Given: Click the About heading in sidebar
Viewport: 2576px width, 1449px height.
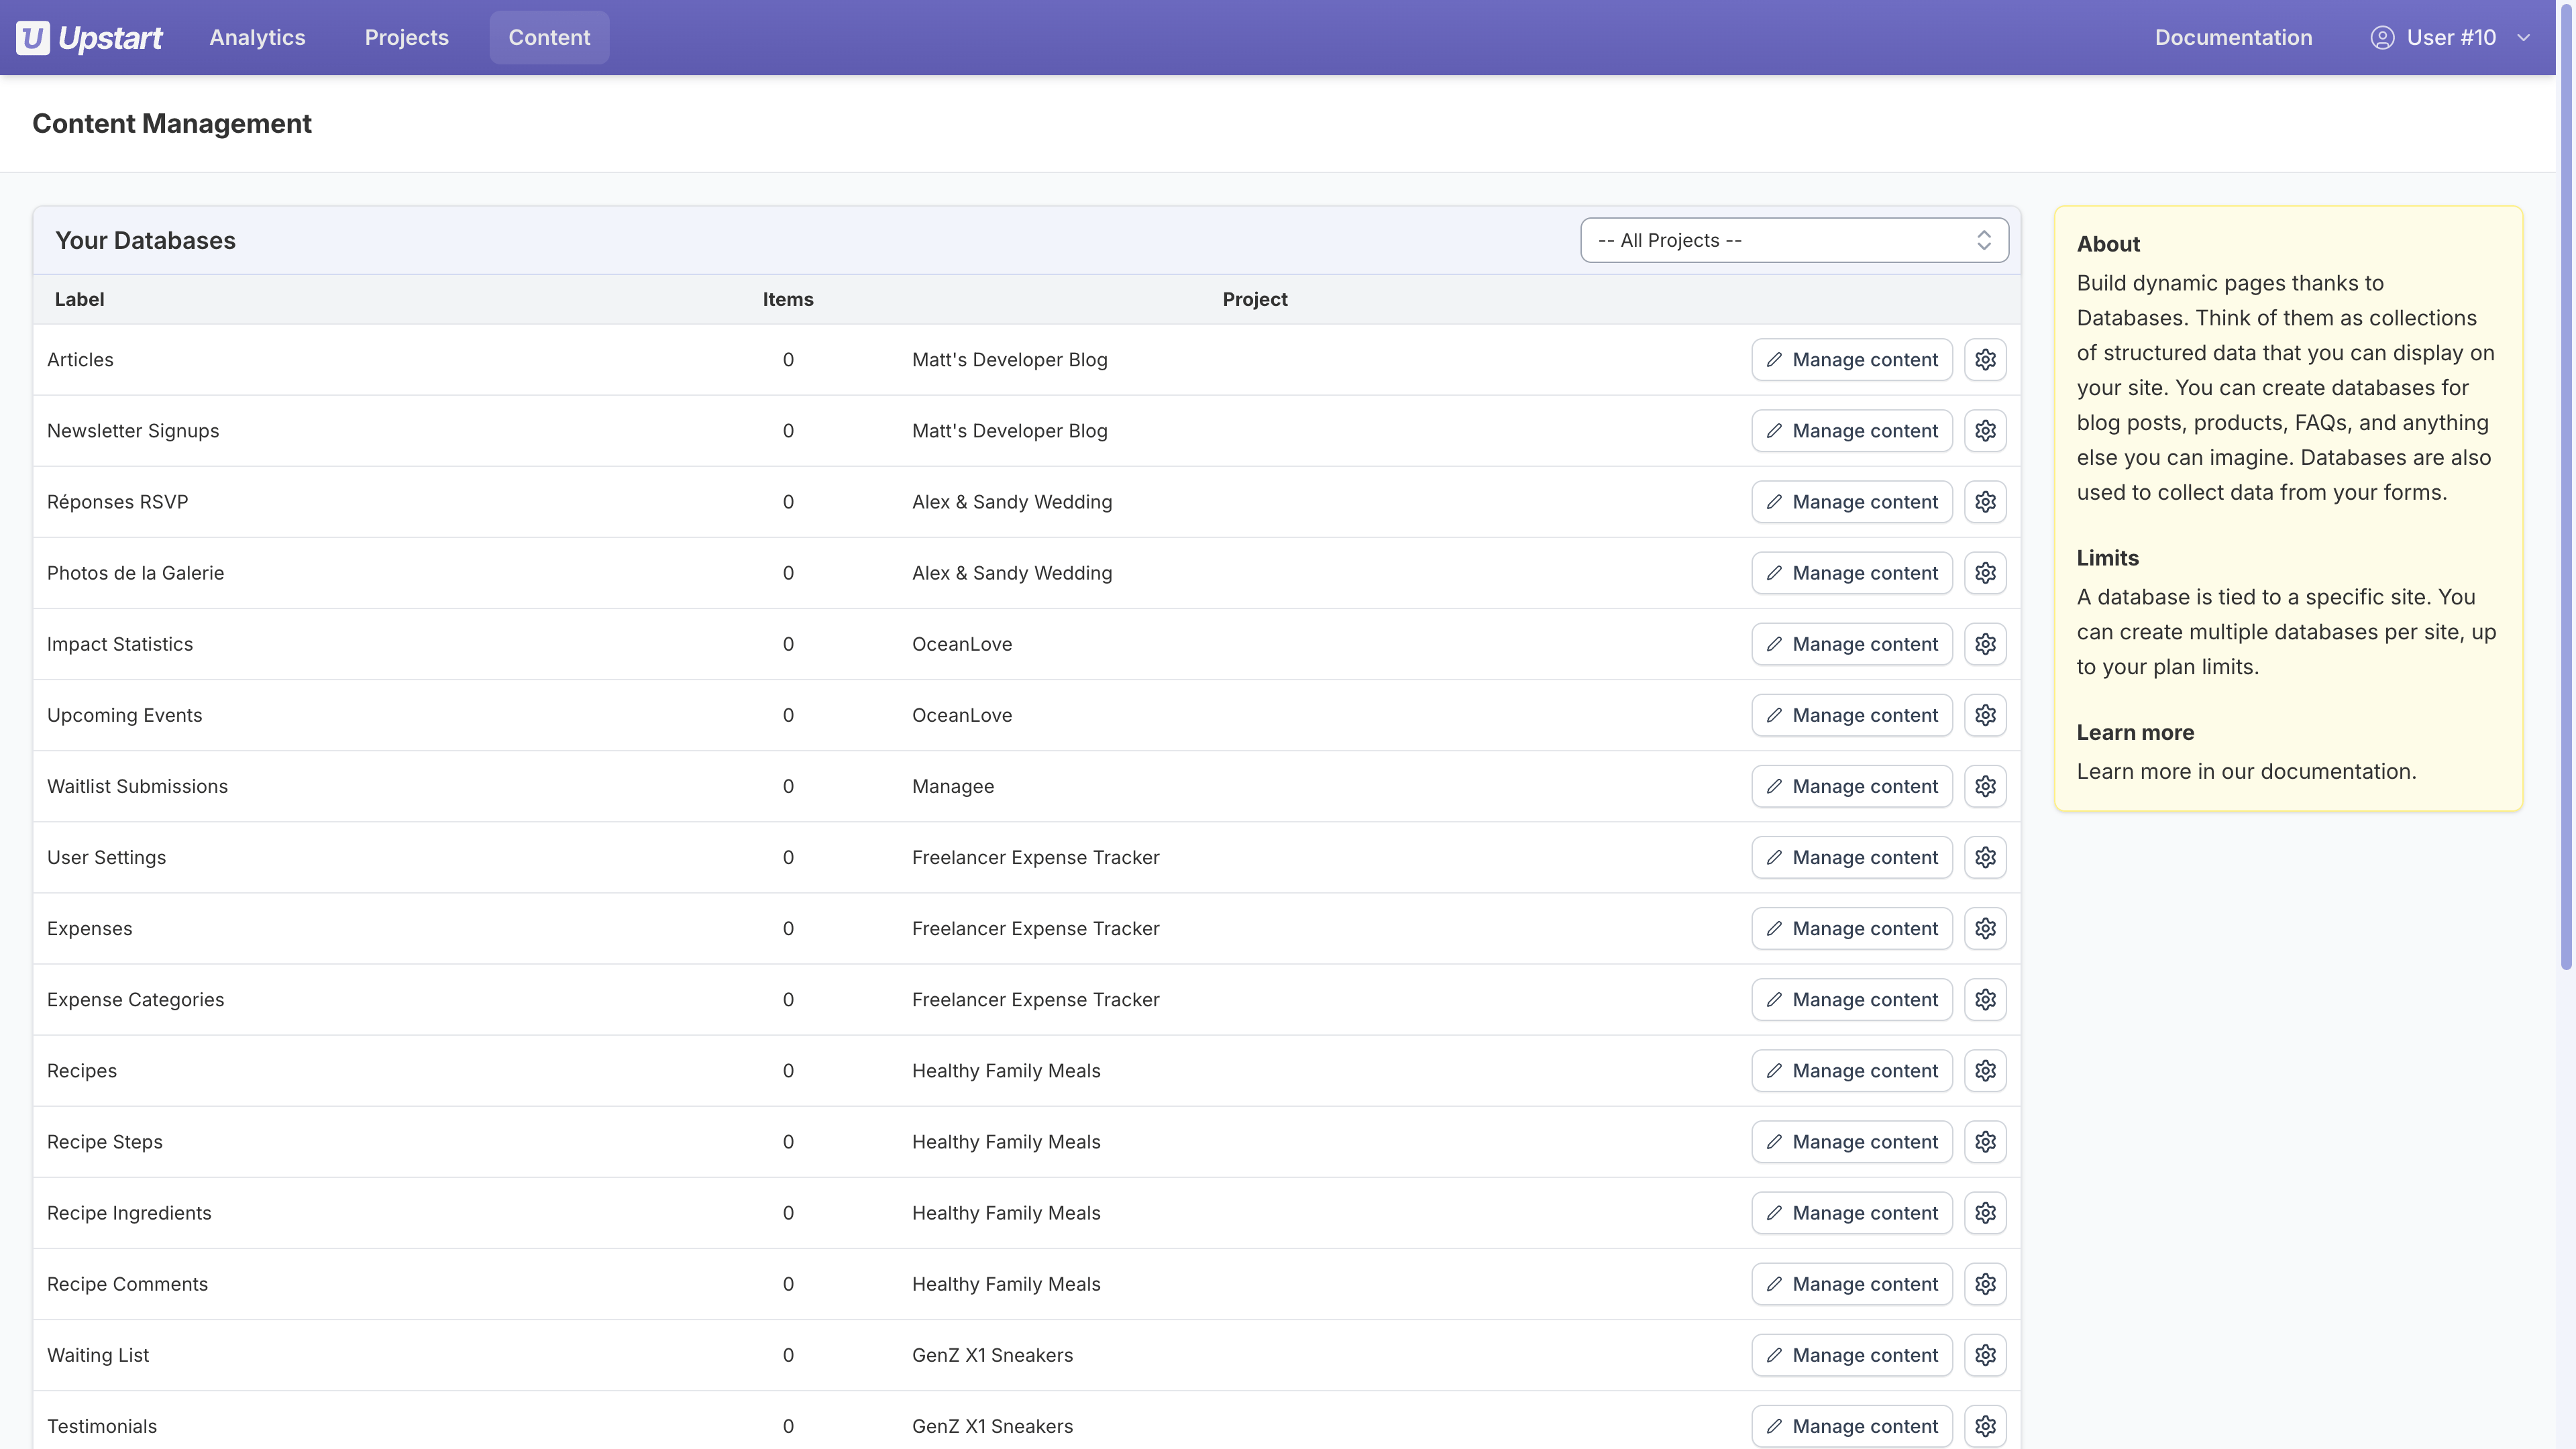Looking at the screenshot, I should point(2108,244).
